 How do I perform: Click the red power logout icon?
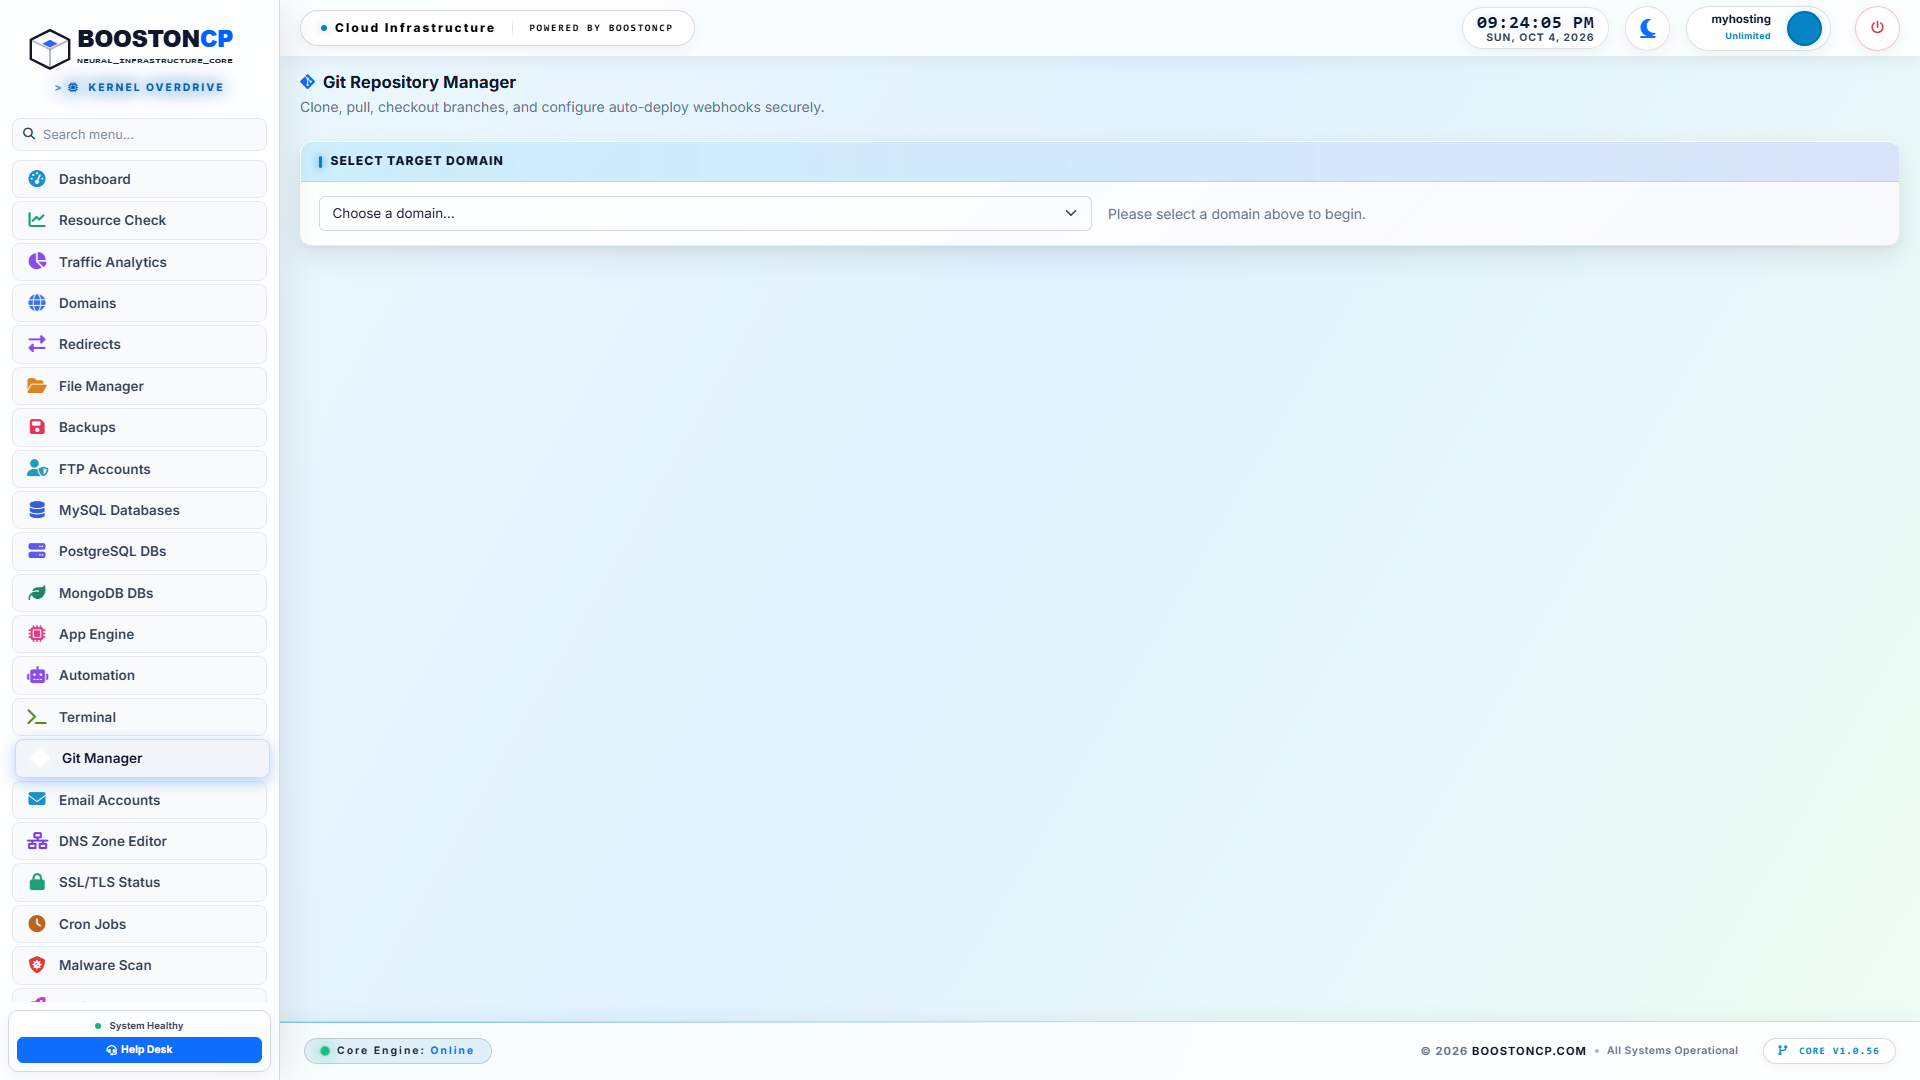1877,28
